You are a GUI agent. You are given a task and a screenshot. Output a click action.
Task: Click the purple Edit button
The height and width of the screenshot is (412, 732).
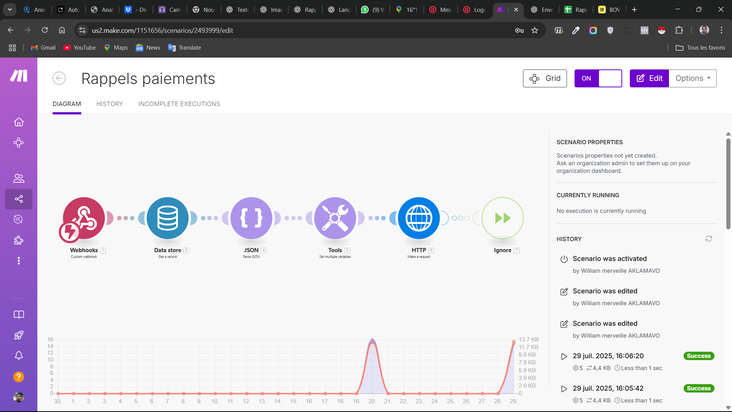tap(648, 78)
